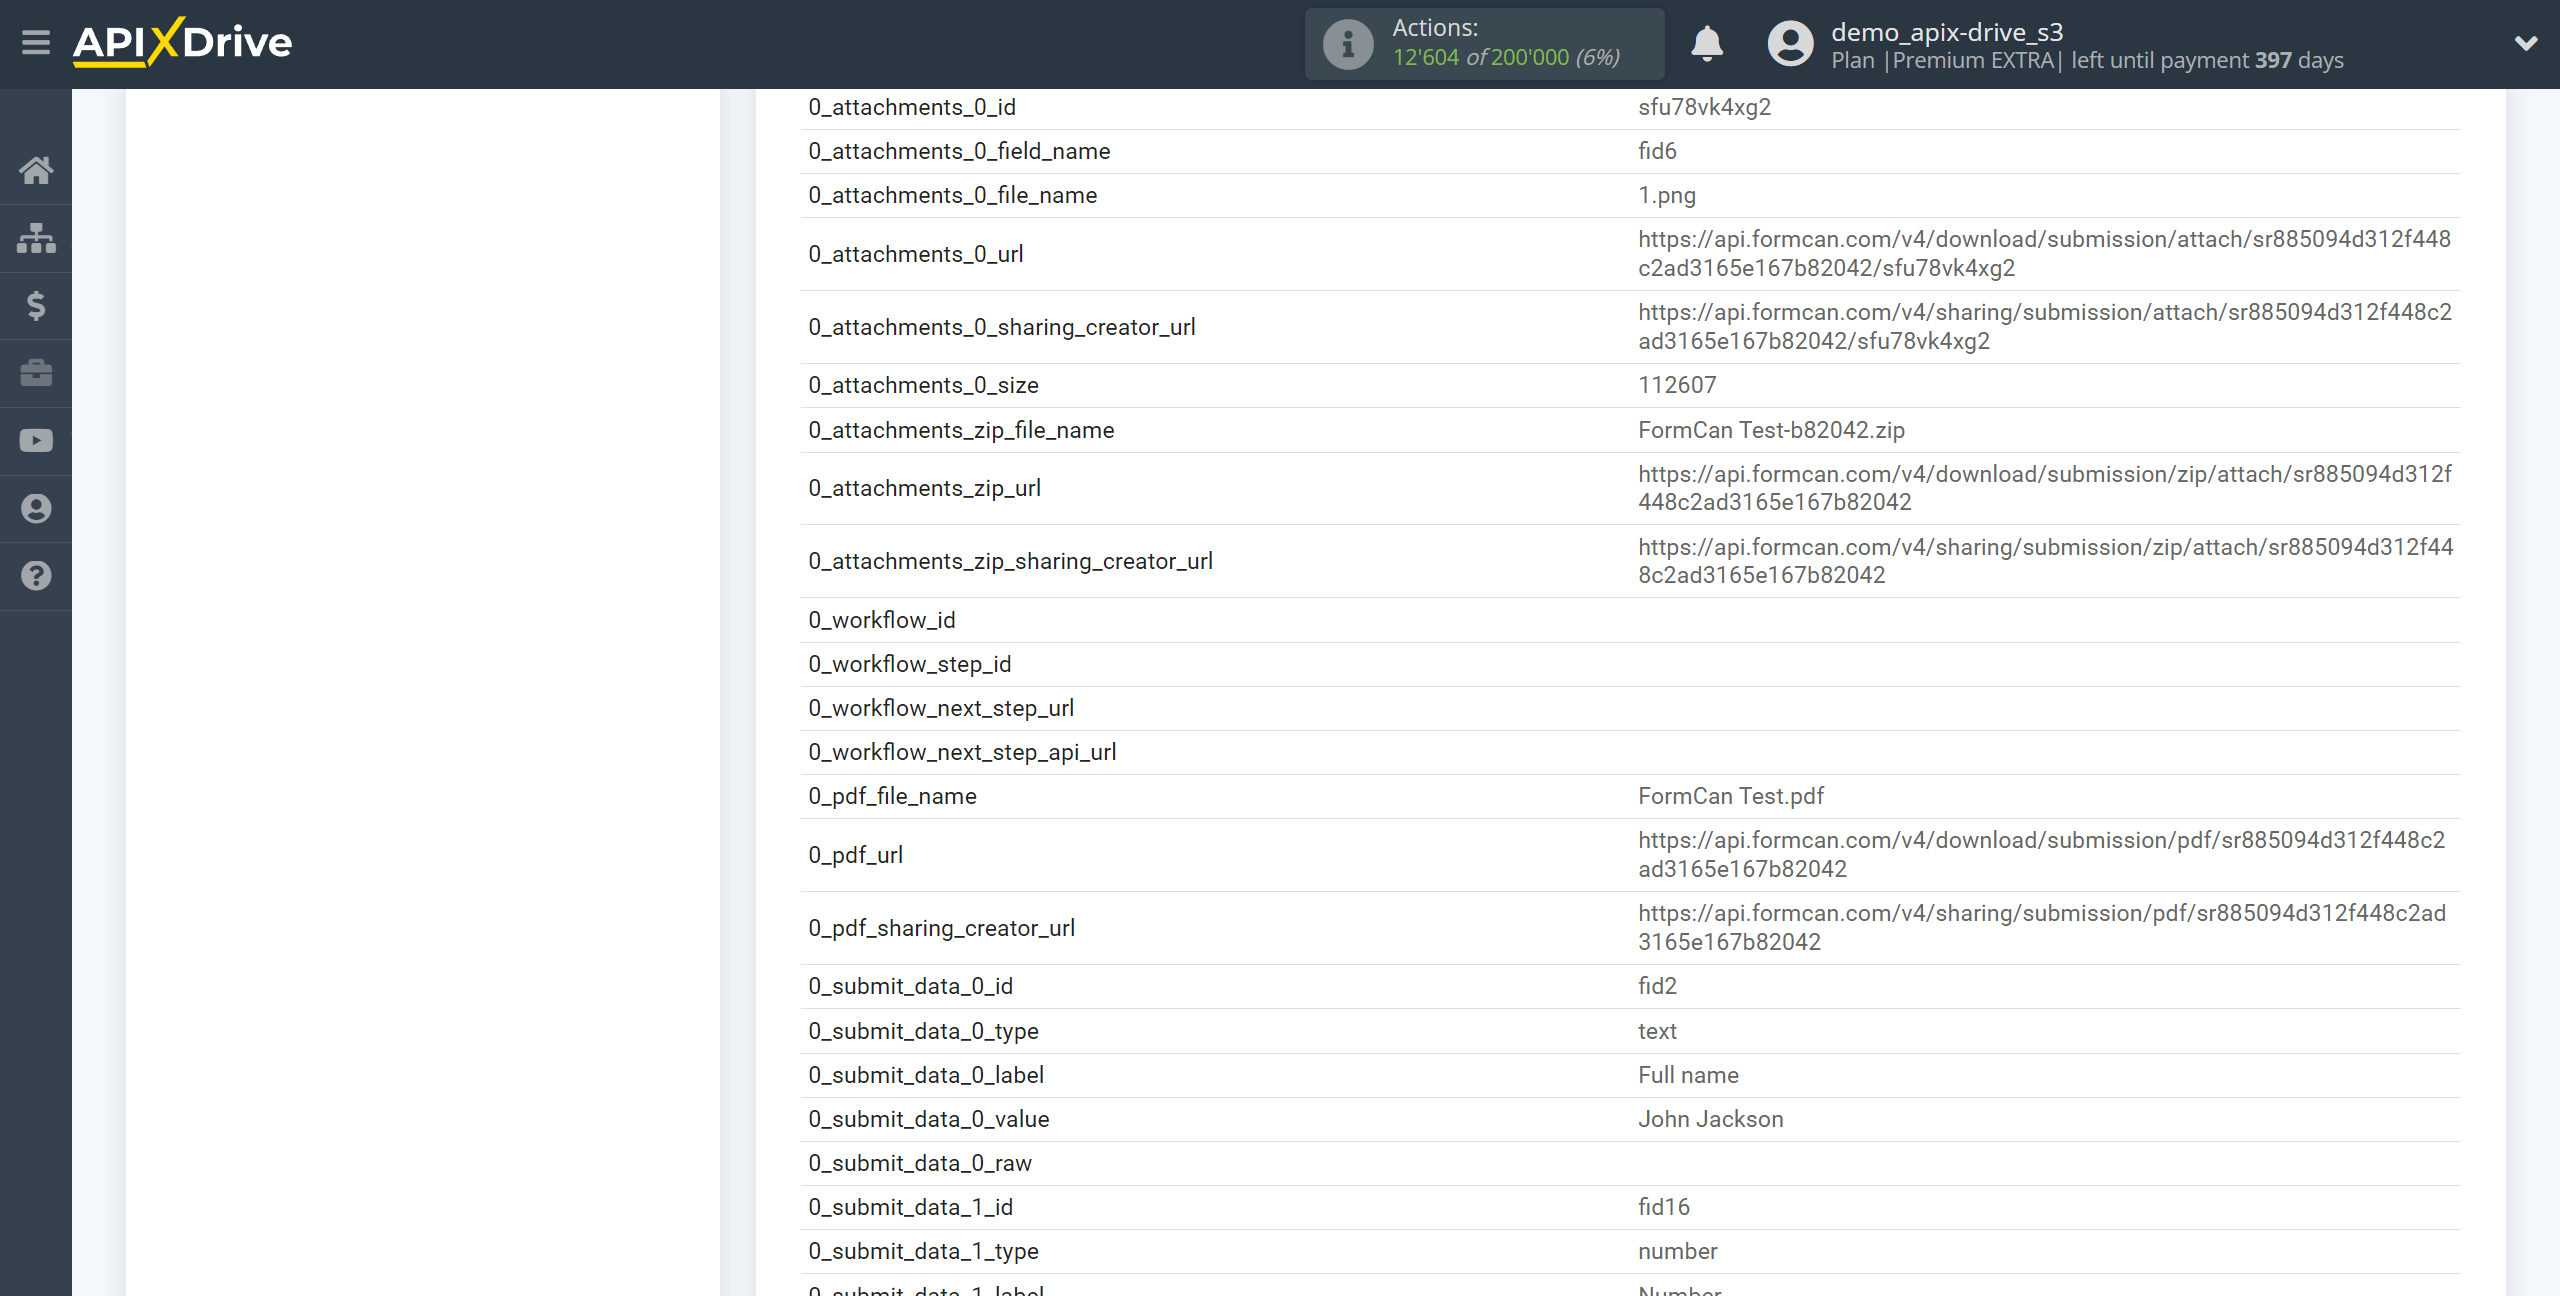
Task: Select value fid6
Action: 1657,152
